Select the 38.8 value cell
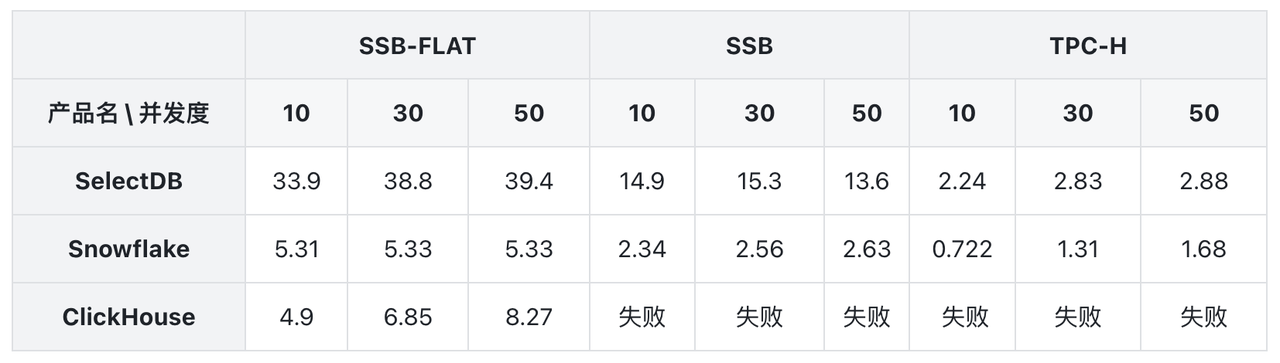This screenshot has width=1280, height=363. [408, 181]
